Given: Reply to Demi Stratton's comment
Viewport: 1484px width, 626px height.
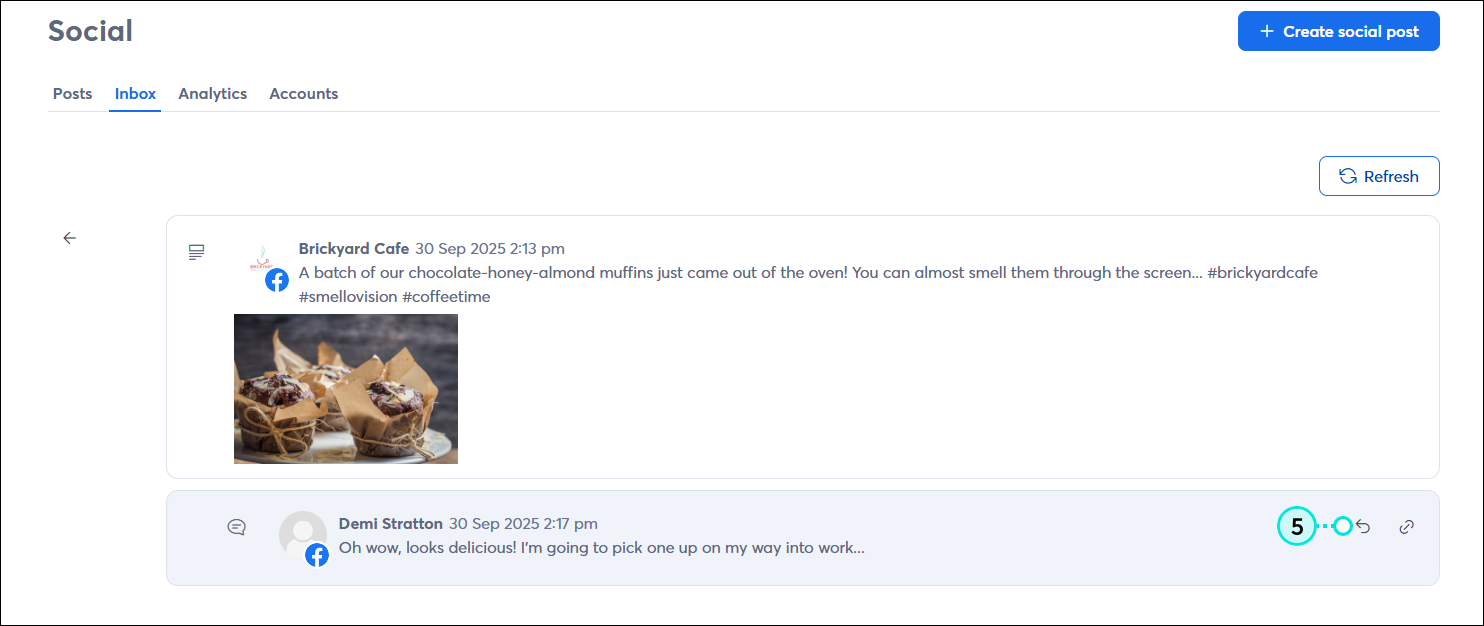Looking at the screenshot, I should click(1363, 526).
